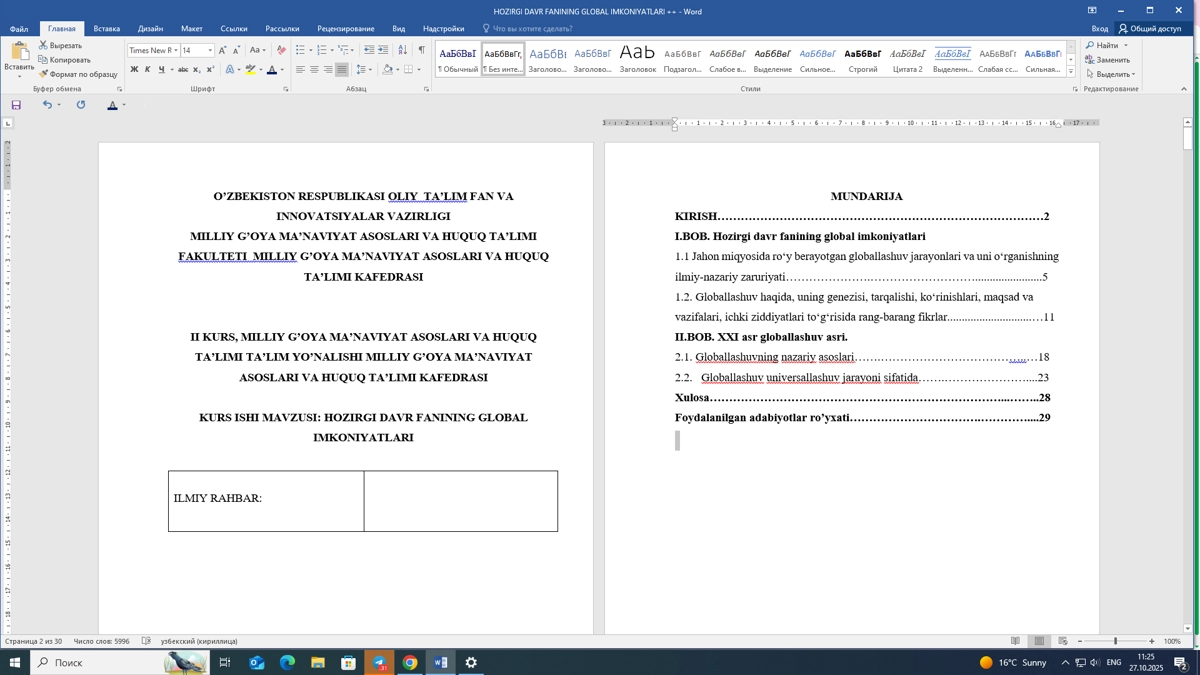Click the sort (АЯ↓) icon in Абзац group

coord(403,49)
